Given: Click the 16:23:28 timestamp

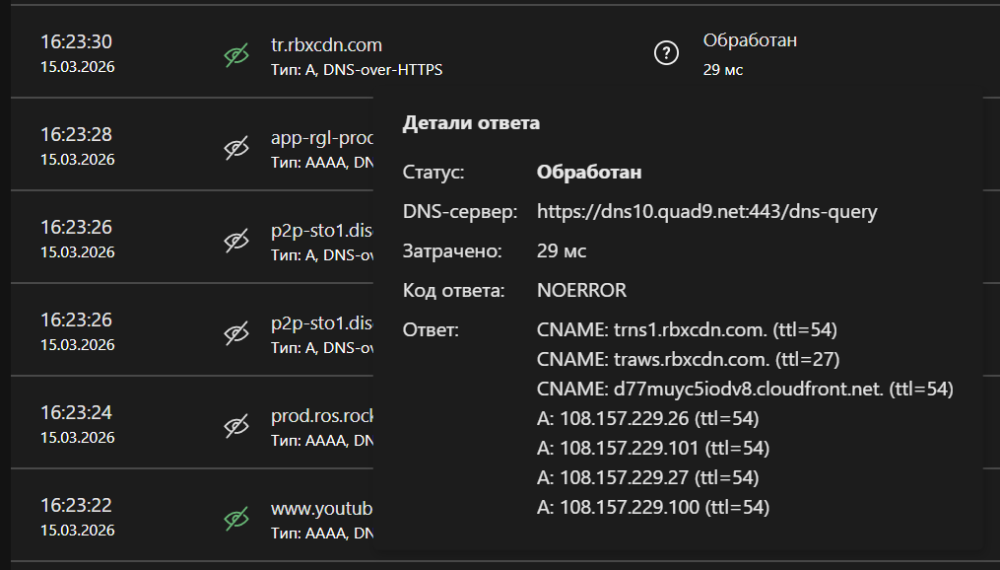Looking at the screenshot, I should (x=76, y=135).
